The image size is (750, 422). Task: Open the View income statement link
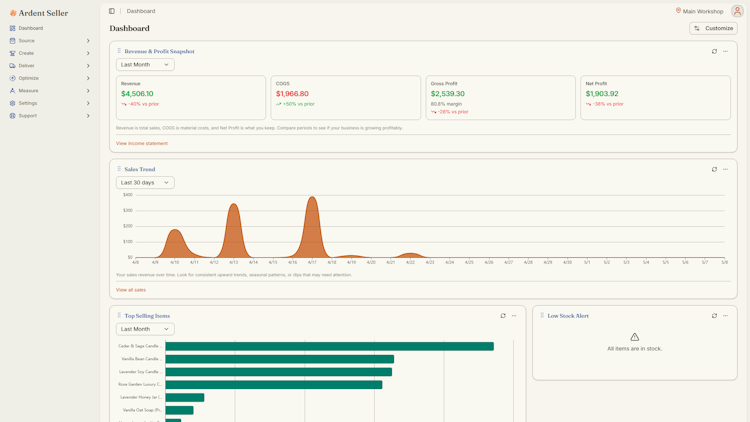[x=142, y=143]
